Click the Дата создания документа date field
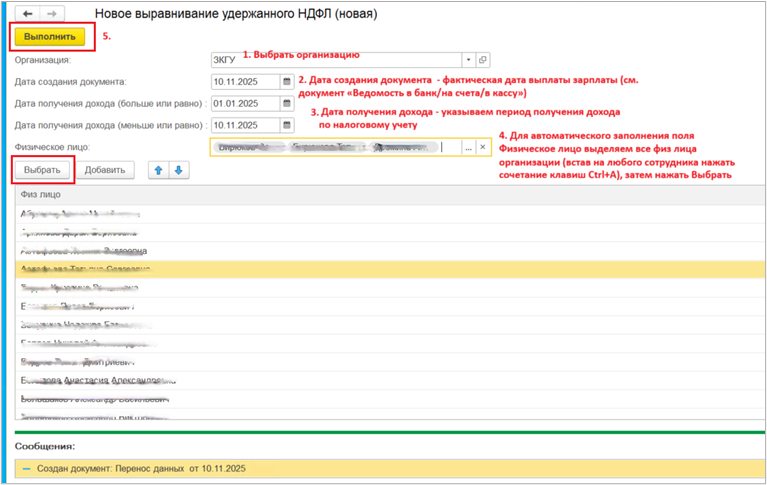This screenshot has width=767, height=485. click(x=245, y=82)
